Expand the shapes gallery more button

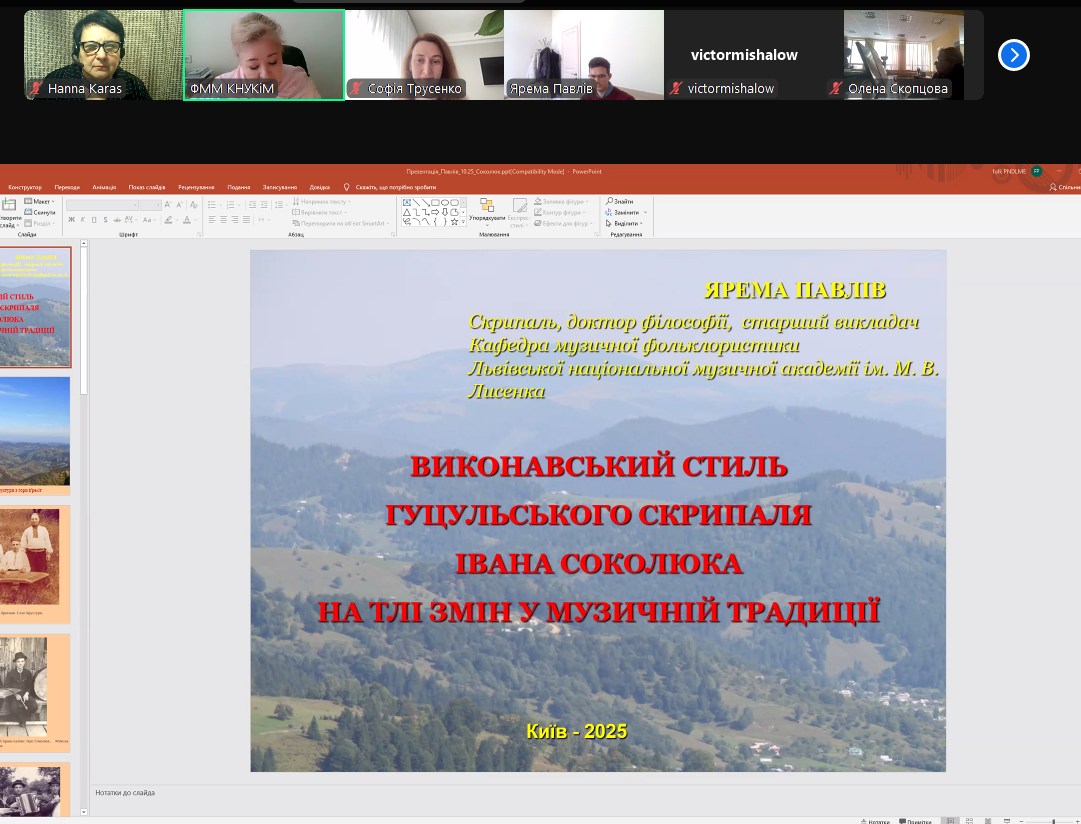click(x=463, y=222)
